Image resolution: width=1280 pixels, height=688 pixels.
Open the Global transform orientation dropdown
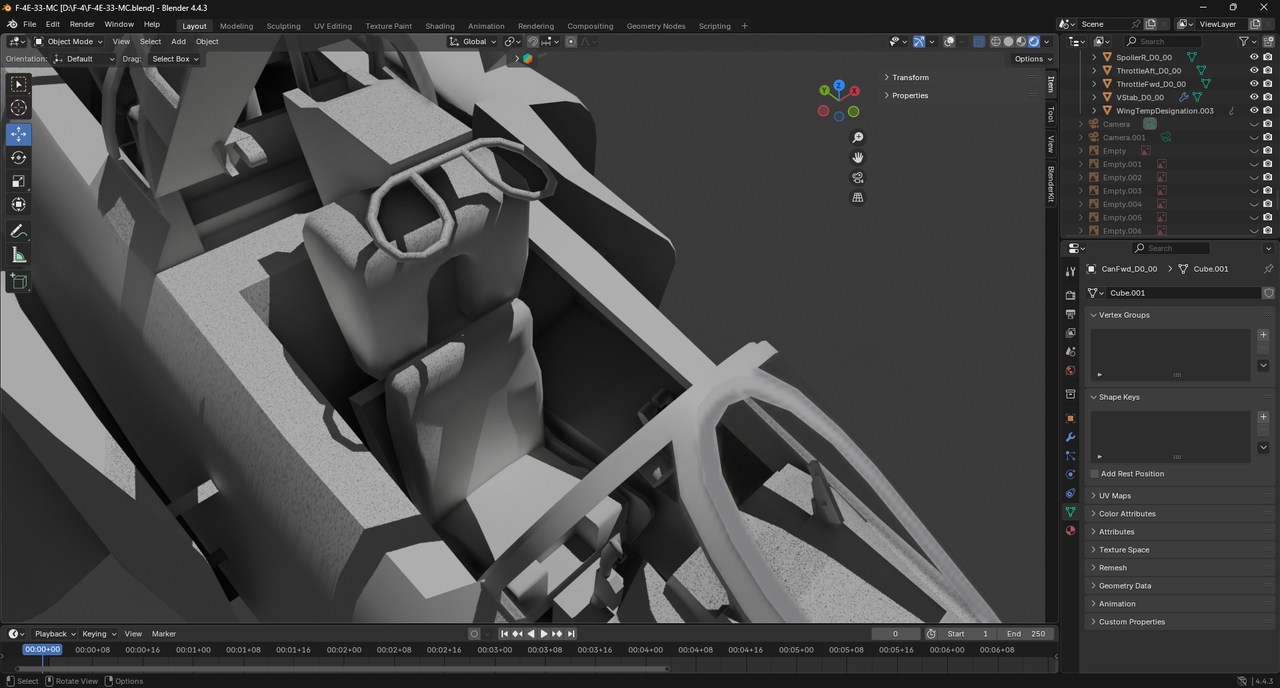coord(472,42)
